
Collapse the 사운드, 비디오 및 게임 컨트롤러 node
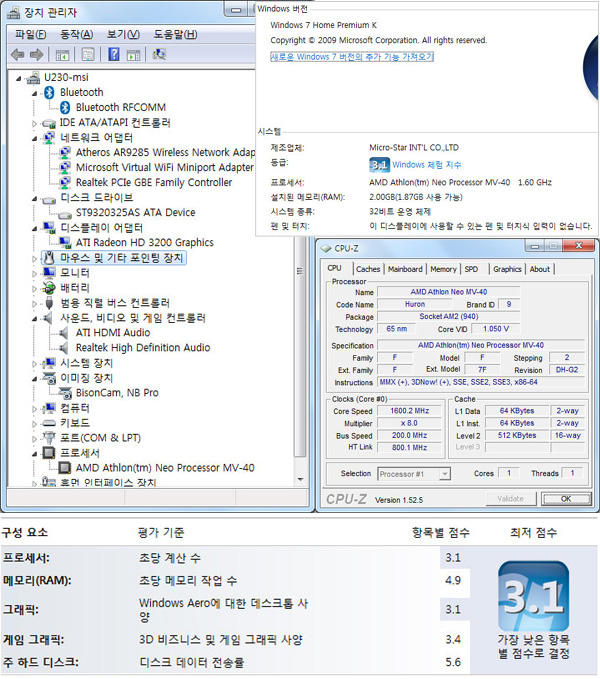pyautogui.click(x=35, y=319)
